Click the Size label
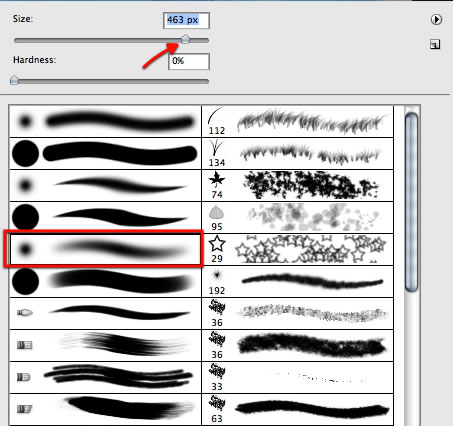The height and width of the screenshot is (426, 453). click(23, 19)
